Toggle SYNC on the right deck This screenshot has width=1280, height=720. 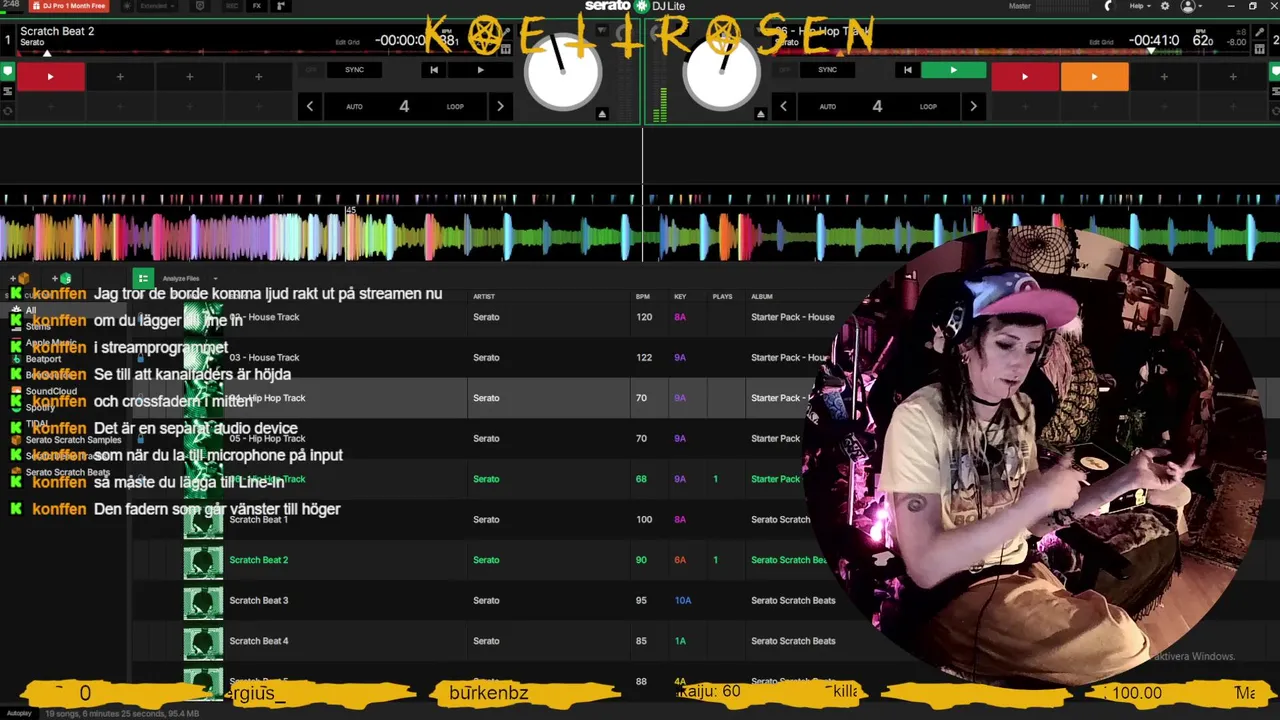(x=827, y=70)
